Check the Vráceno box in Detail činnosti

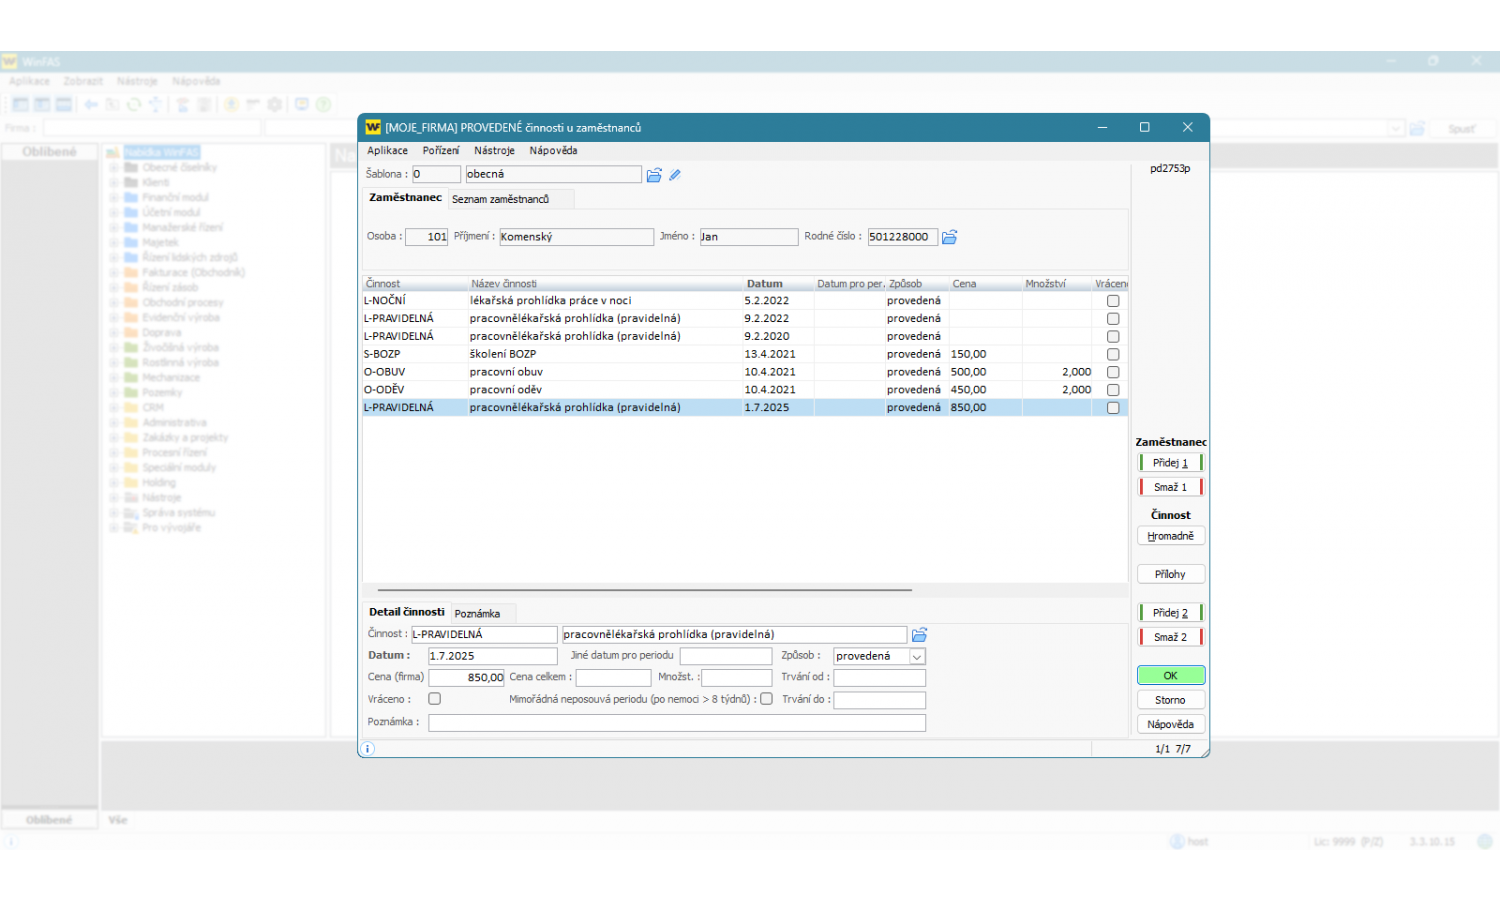click(x=434, y=699)
